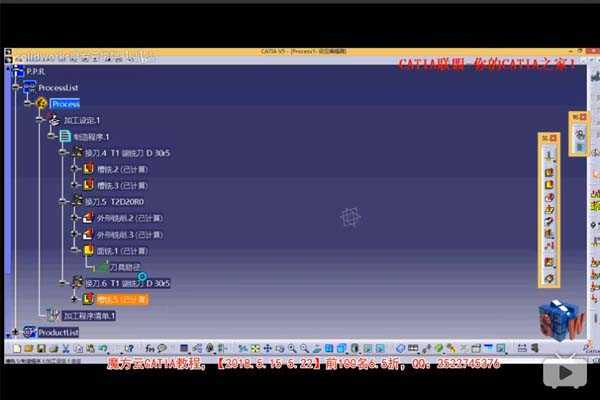The width and height of the screenshot is (600, 400).
Task: Expand the ProductList tree node
Action: coord(15,332)
